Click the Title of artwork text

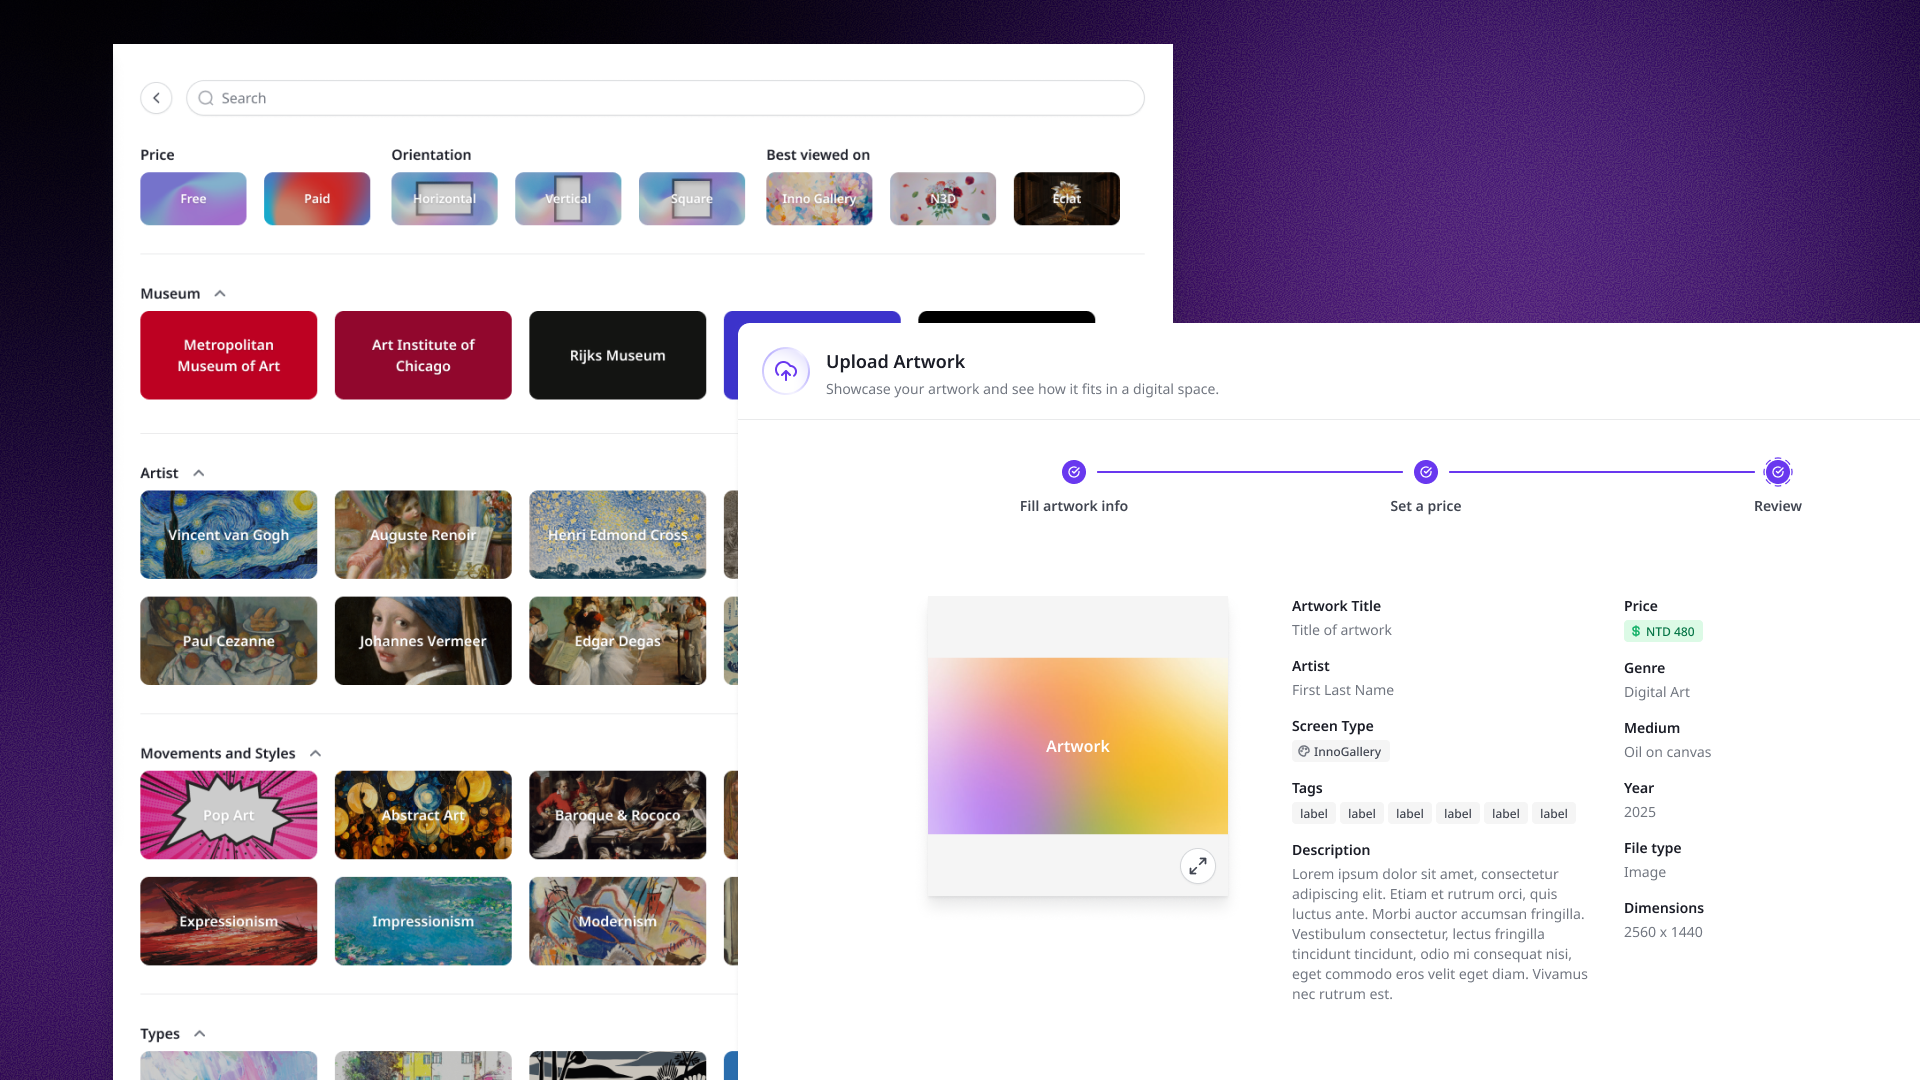coord(1342,630)
